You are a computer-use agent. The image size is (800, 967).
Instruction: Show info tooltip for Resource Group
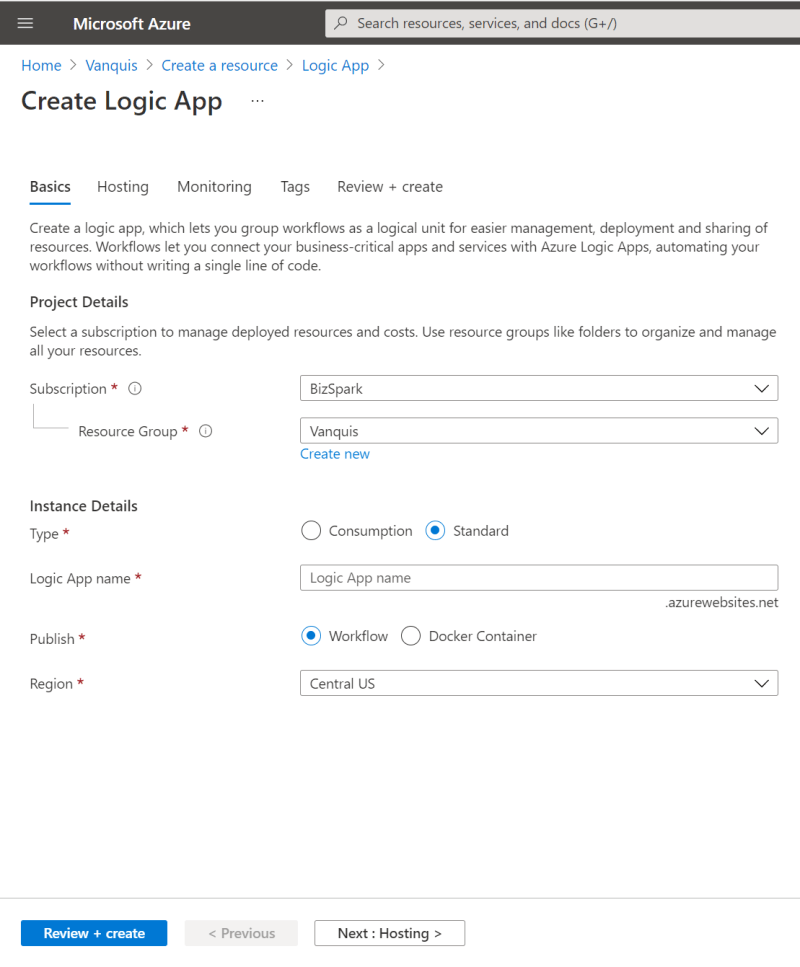(x=205, y=431)
